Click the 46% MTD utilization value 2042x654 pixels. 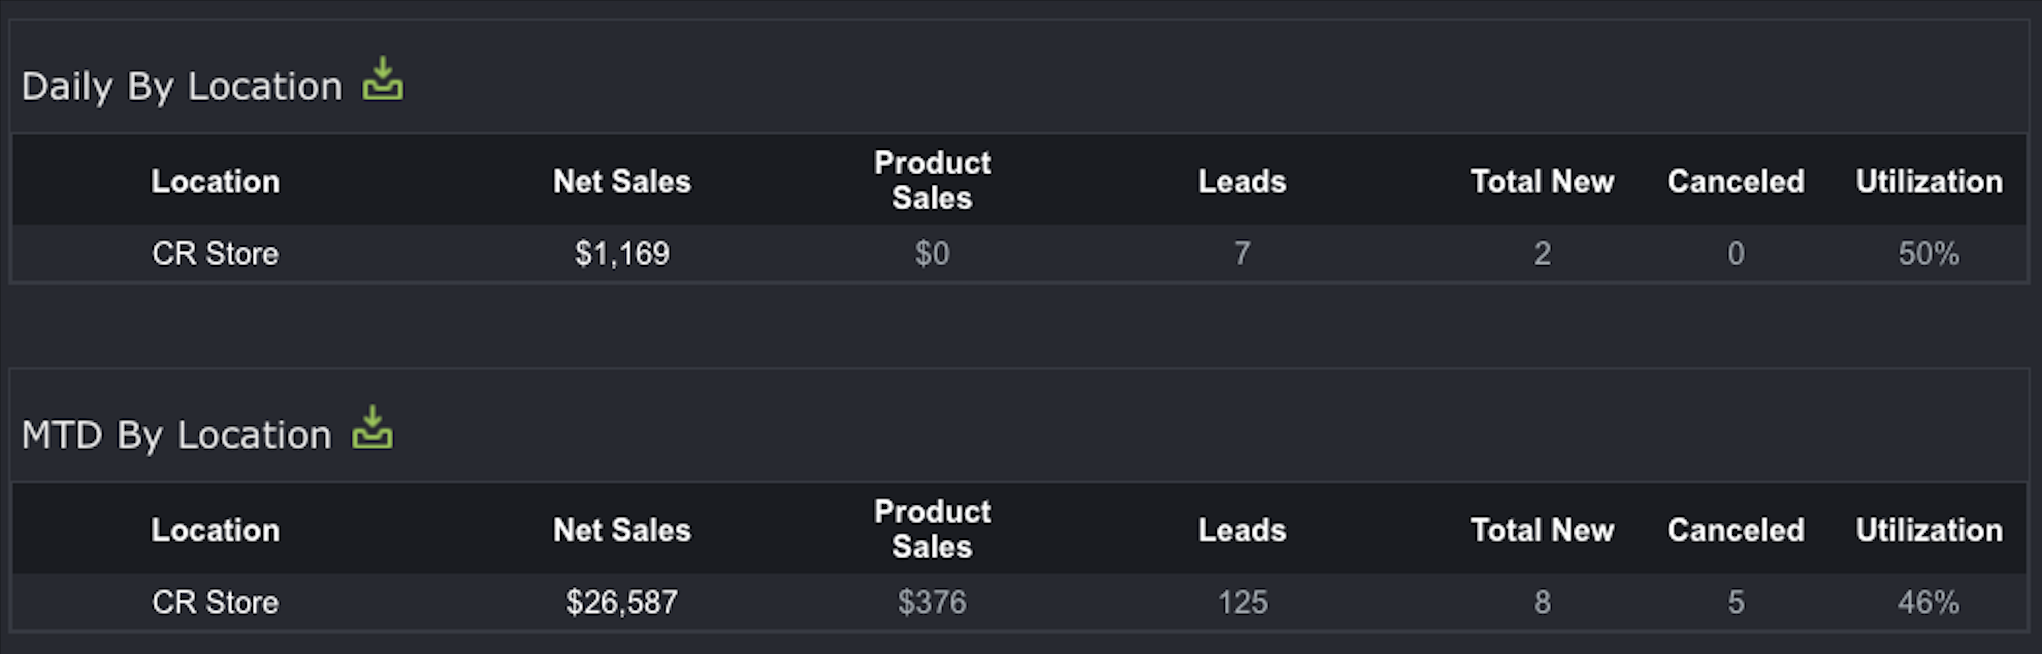1929,603
